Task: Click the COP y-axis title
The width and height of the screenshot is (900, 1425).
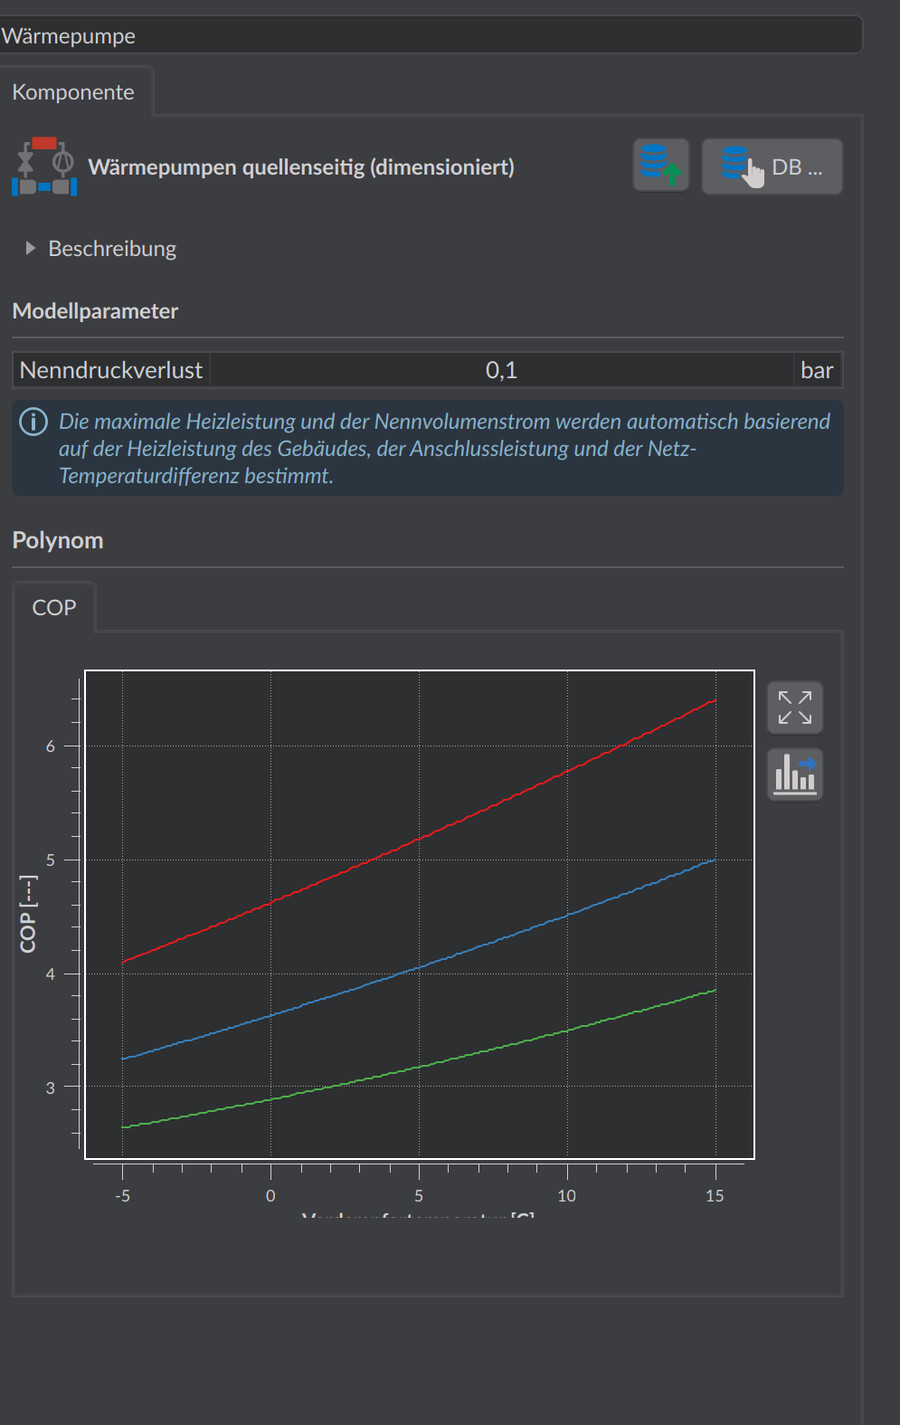Action: [28, 914]
